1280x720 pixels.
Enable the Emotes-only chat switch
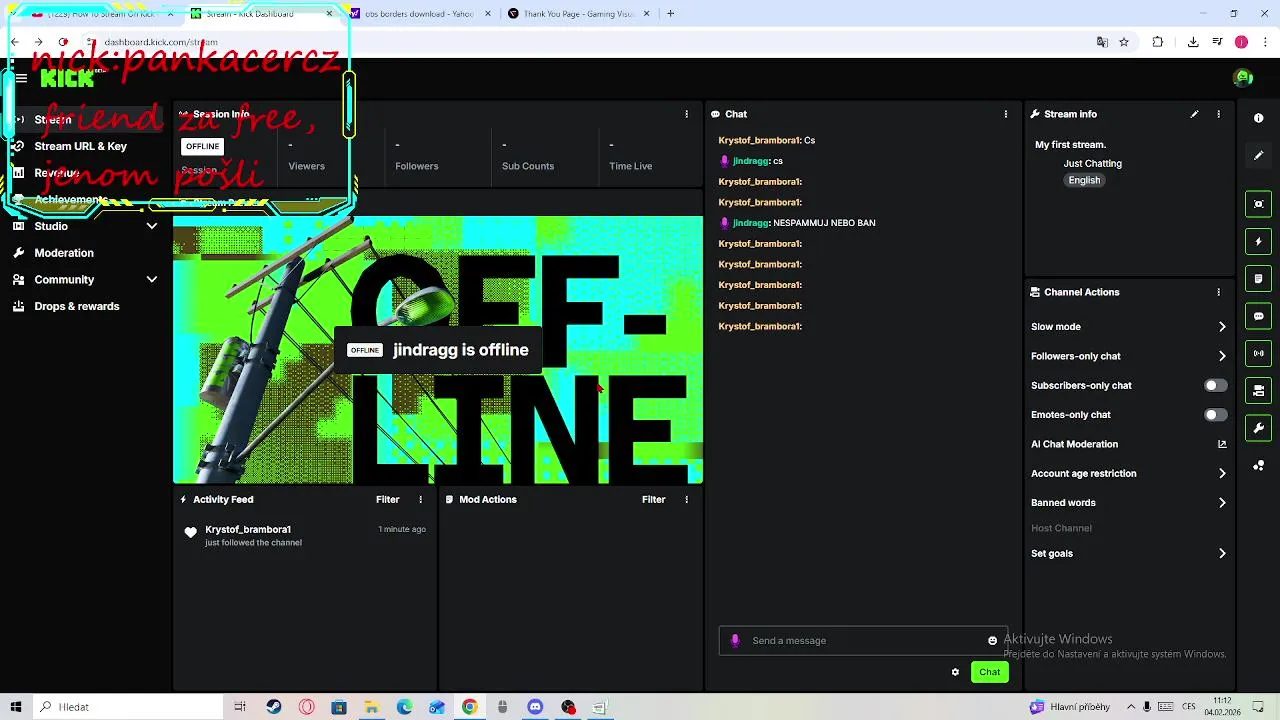pyautogui.click(x=1215, y=414)
